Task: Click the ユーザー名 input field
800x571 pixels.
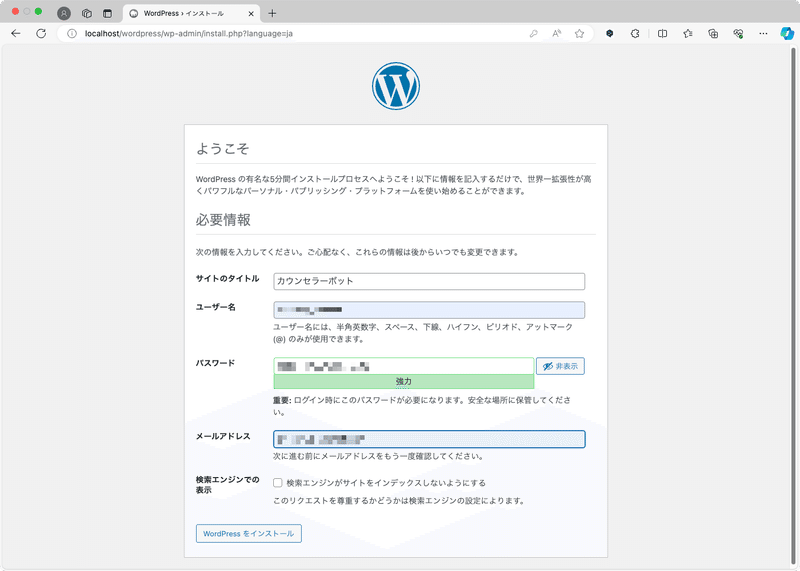Action: (x=429, y=310)
